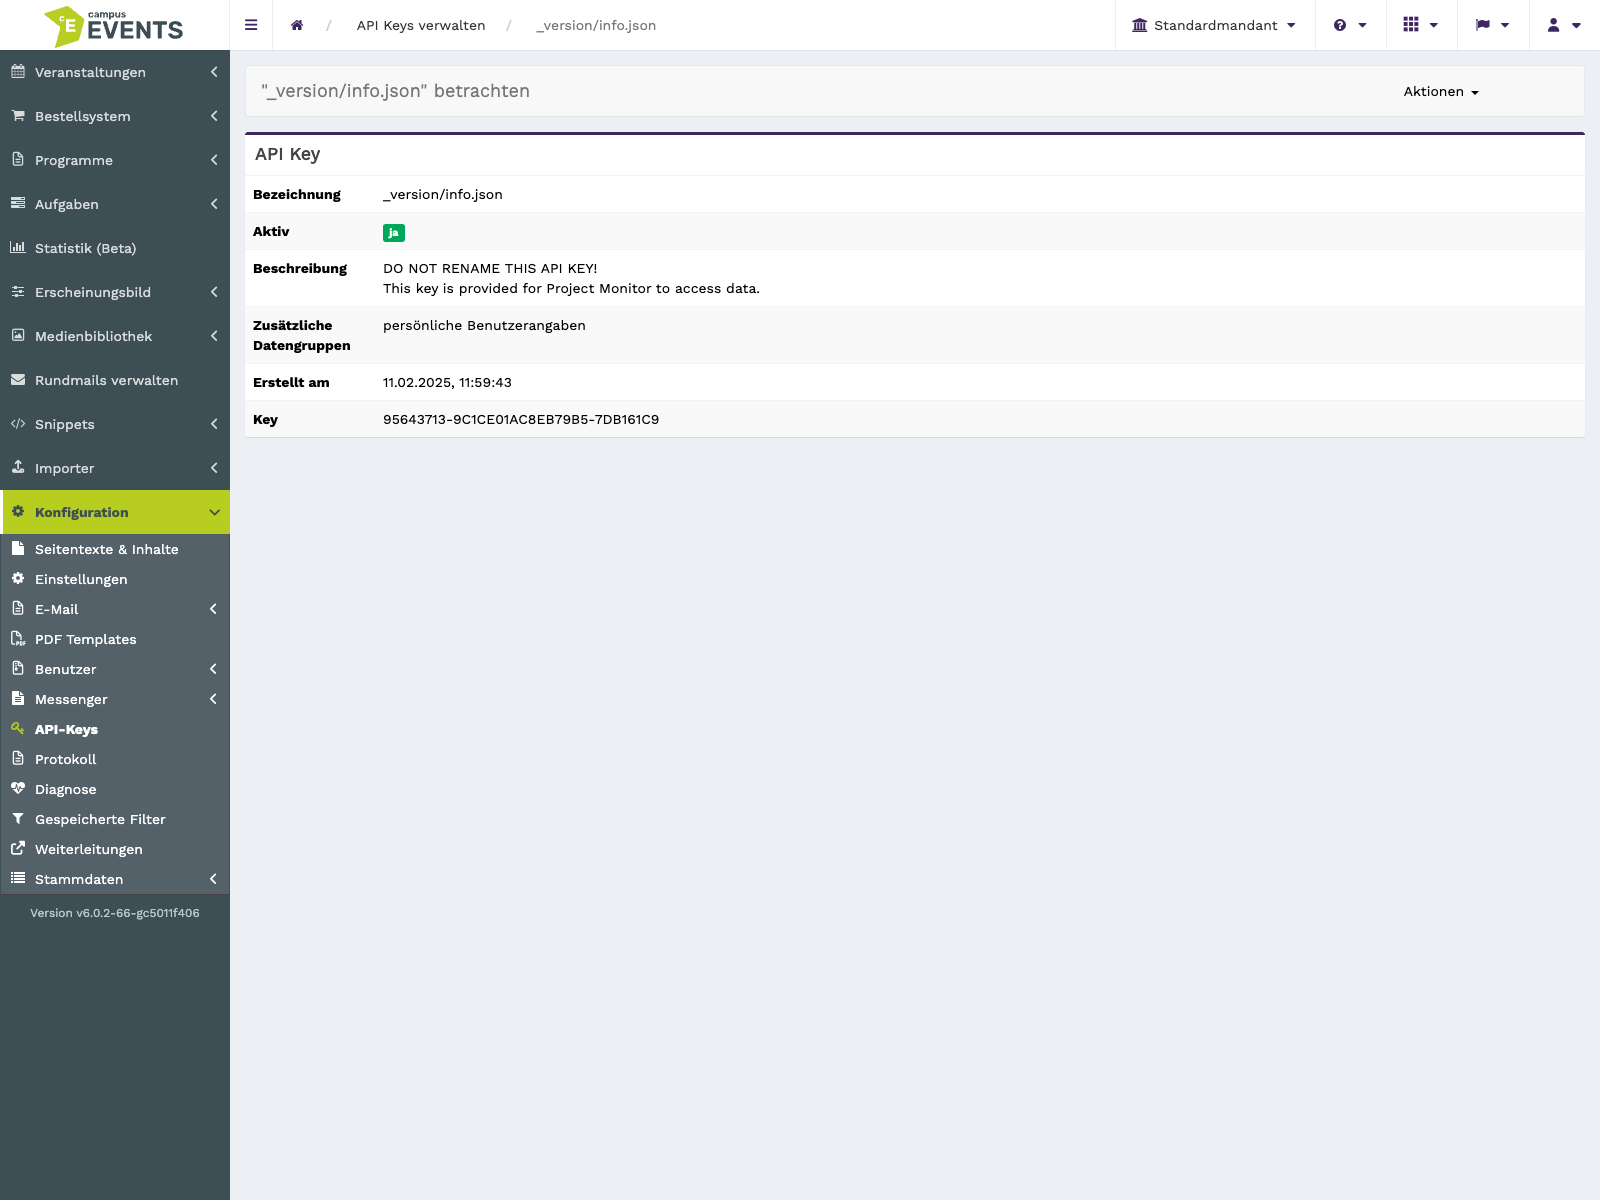Click the creation date 11.02.2025, 11:59:43
1600x1200 pixels.
[447, 382]
